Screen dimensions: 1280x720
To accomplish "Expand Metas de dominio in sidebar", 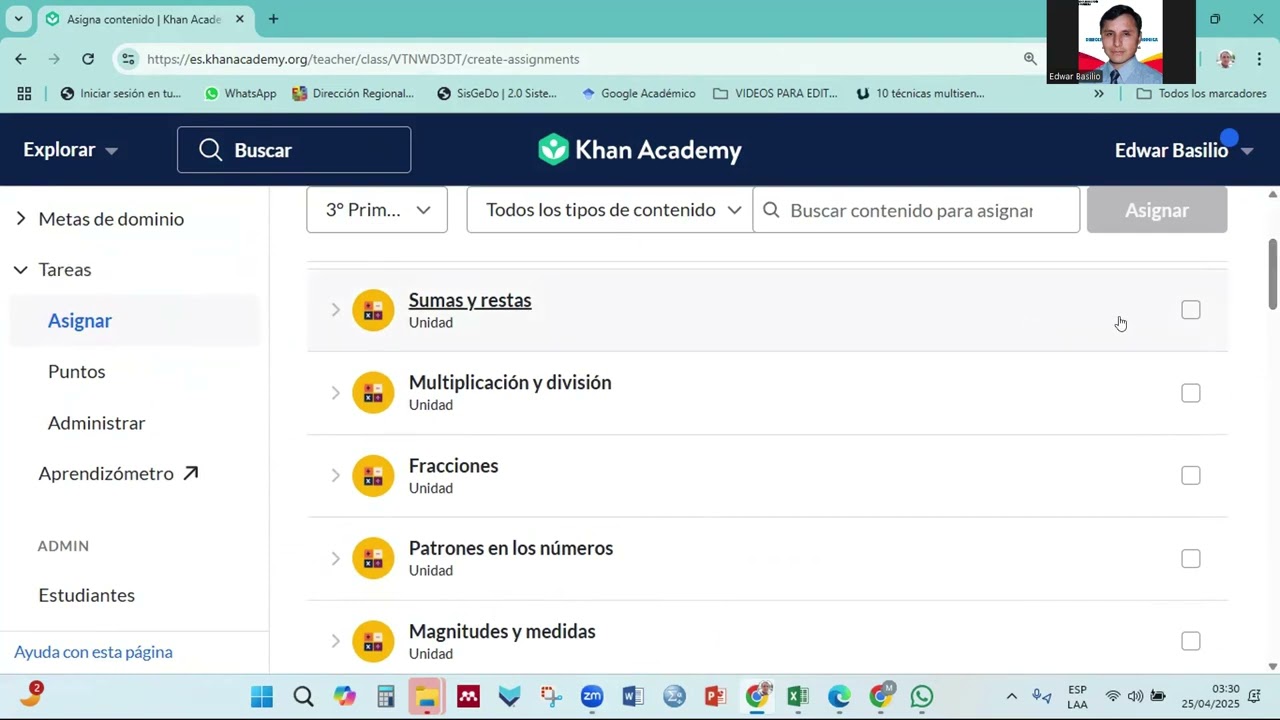I will [x=21, y=218].
